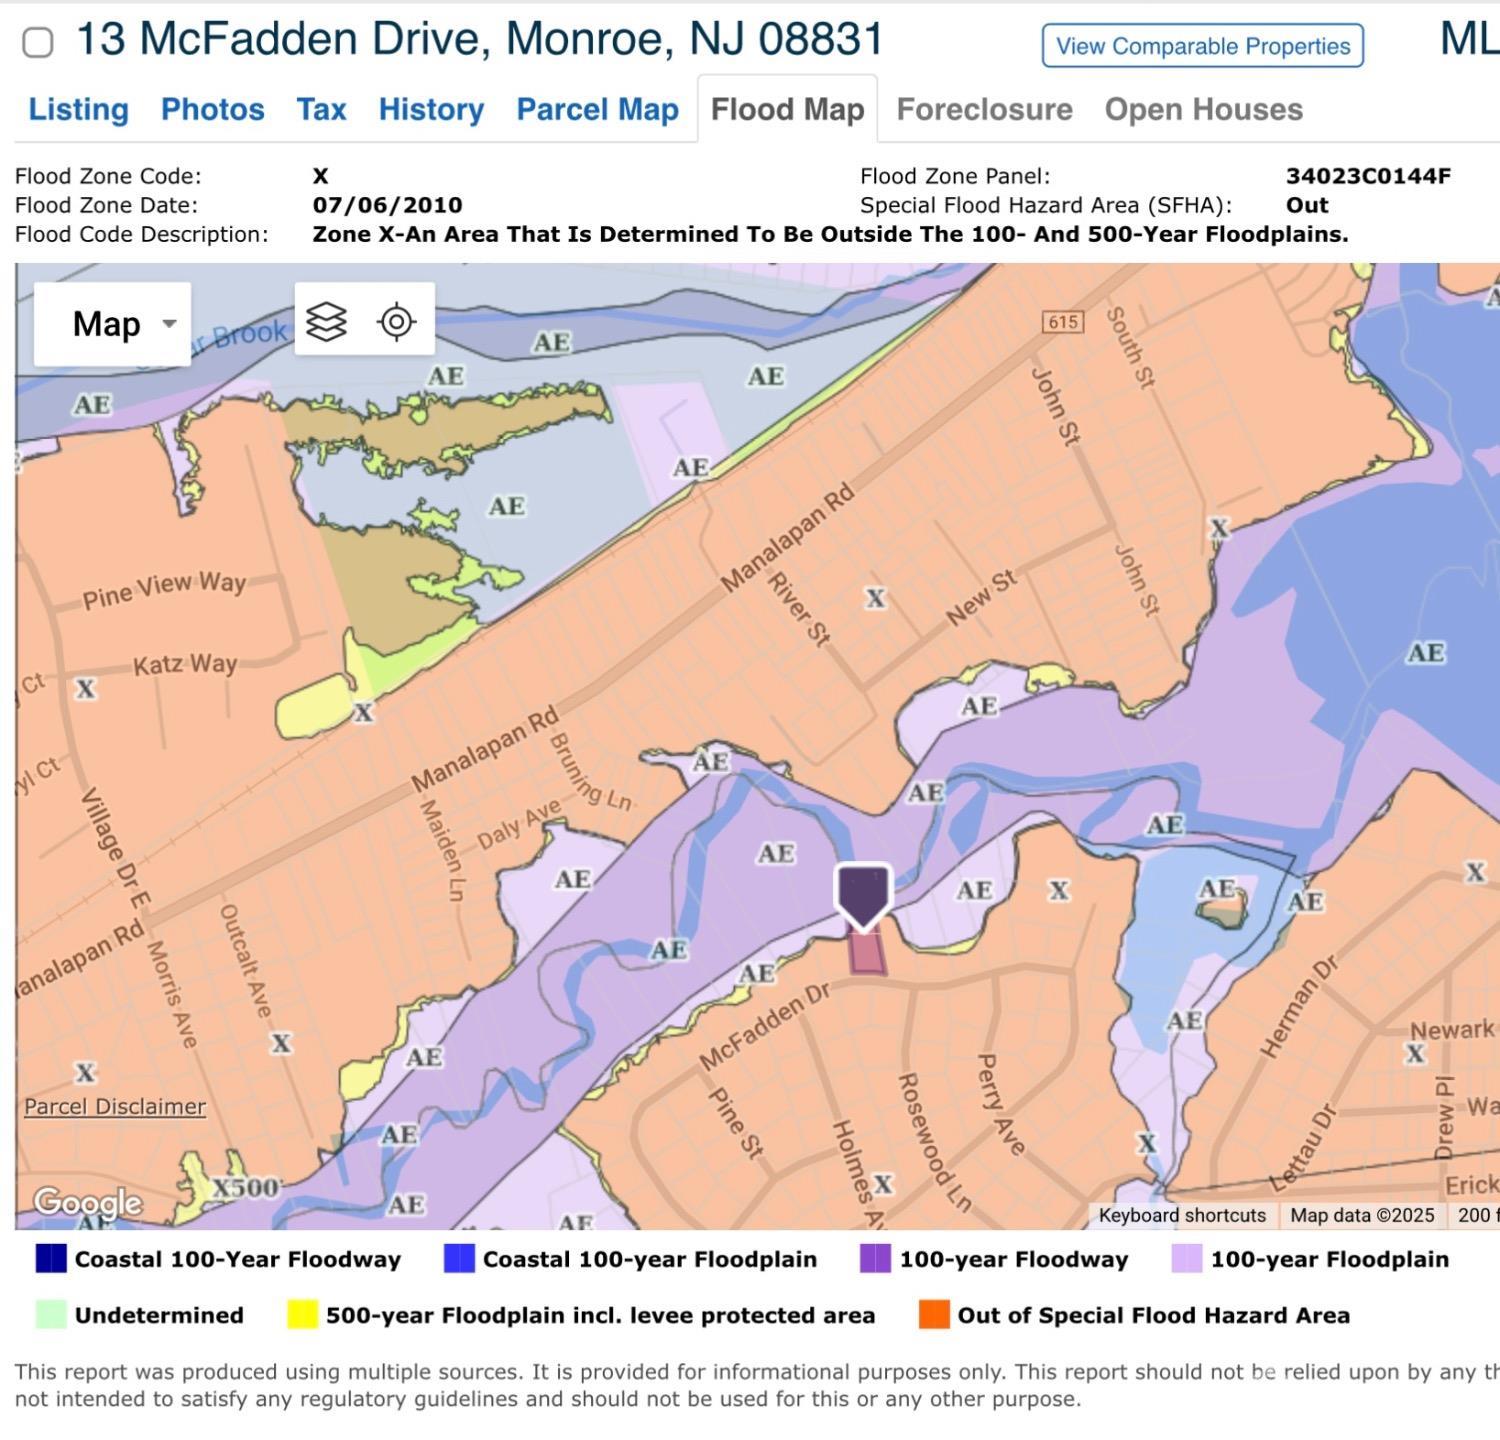Click the yellow 500-year Floodplain swatch
The image size is (1500, 1440).
(x=302, y=1315)
